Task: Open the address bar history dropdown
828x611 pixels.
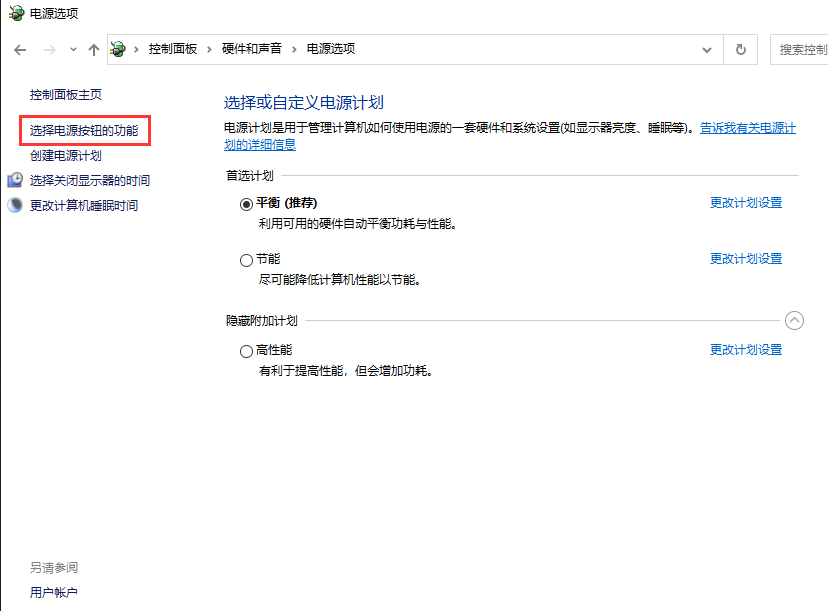Action: point(707,49)
